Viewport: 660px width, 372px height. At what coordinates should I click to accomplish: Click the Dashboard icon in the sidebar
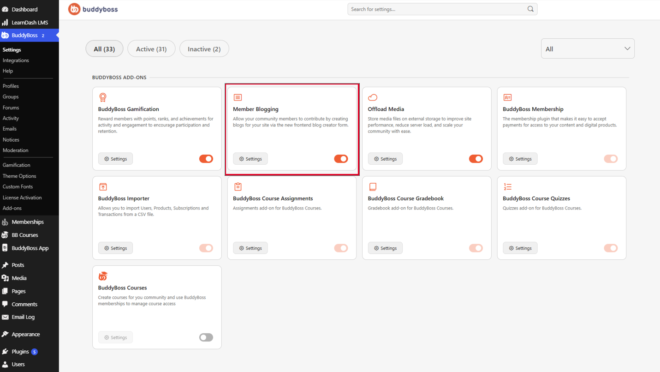pos(5,9)
